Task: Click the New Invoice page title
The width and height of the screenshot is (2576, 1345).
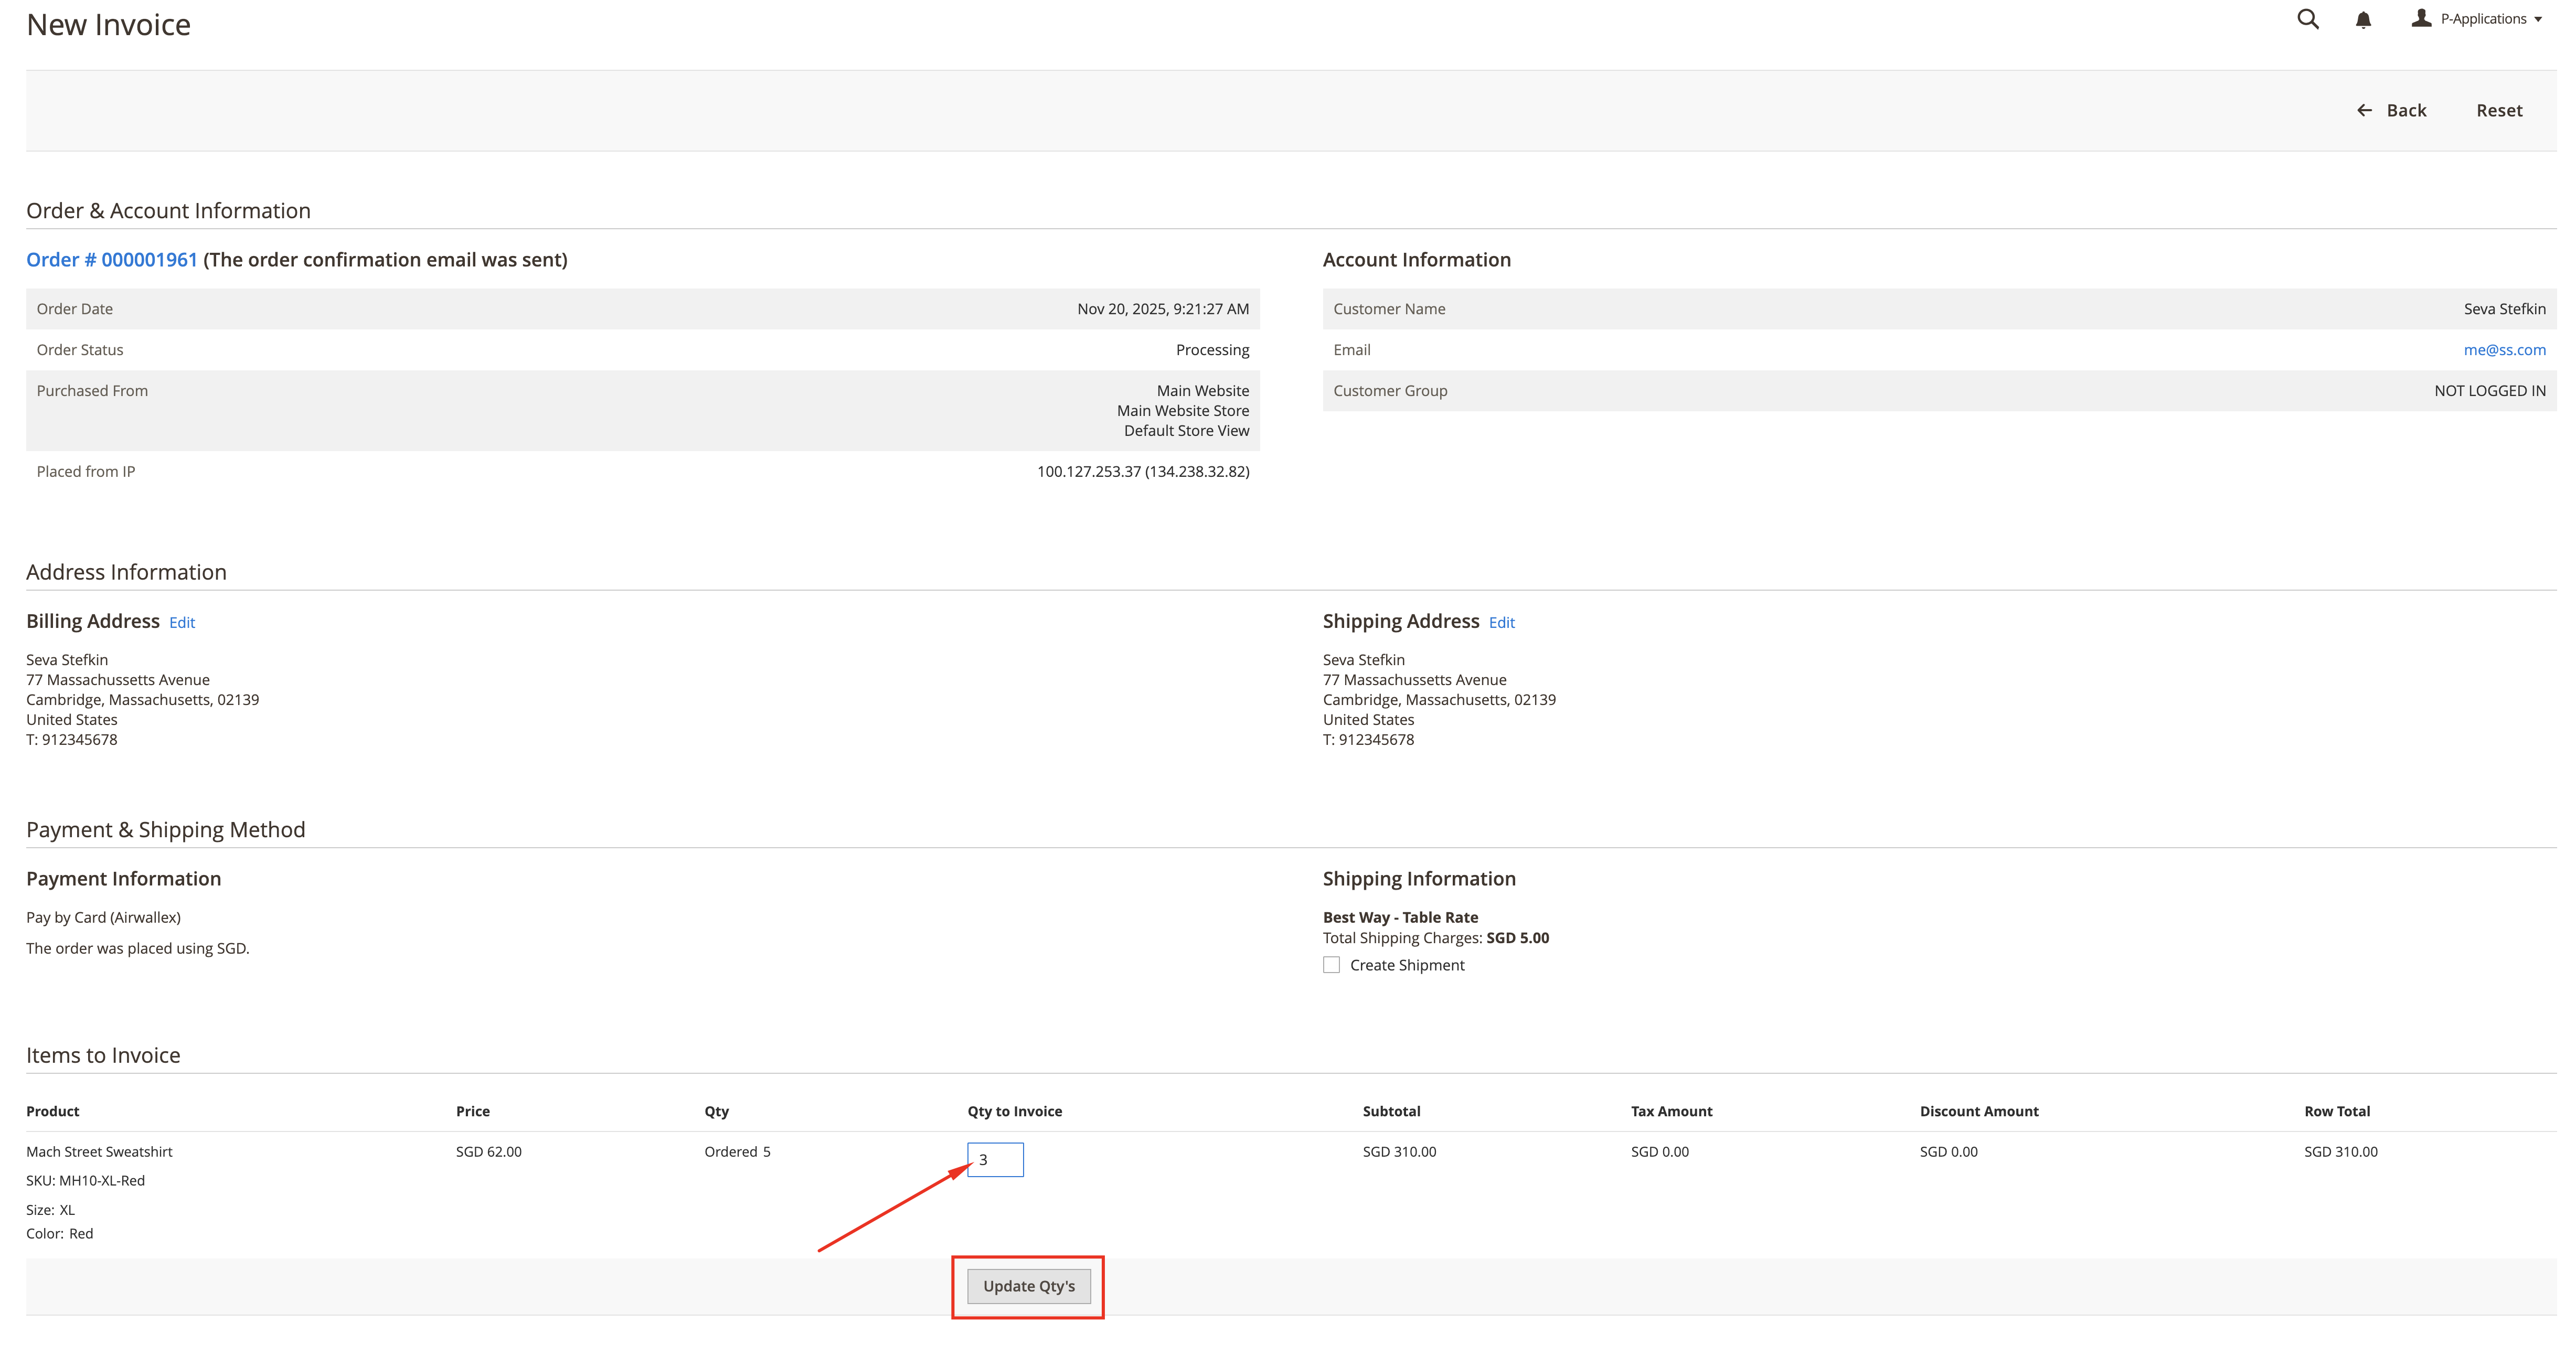Action: tap(108, 25)
